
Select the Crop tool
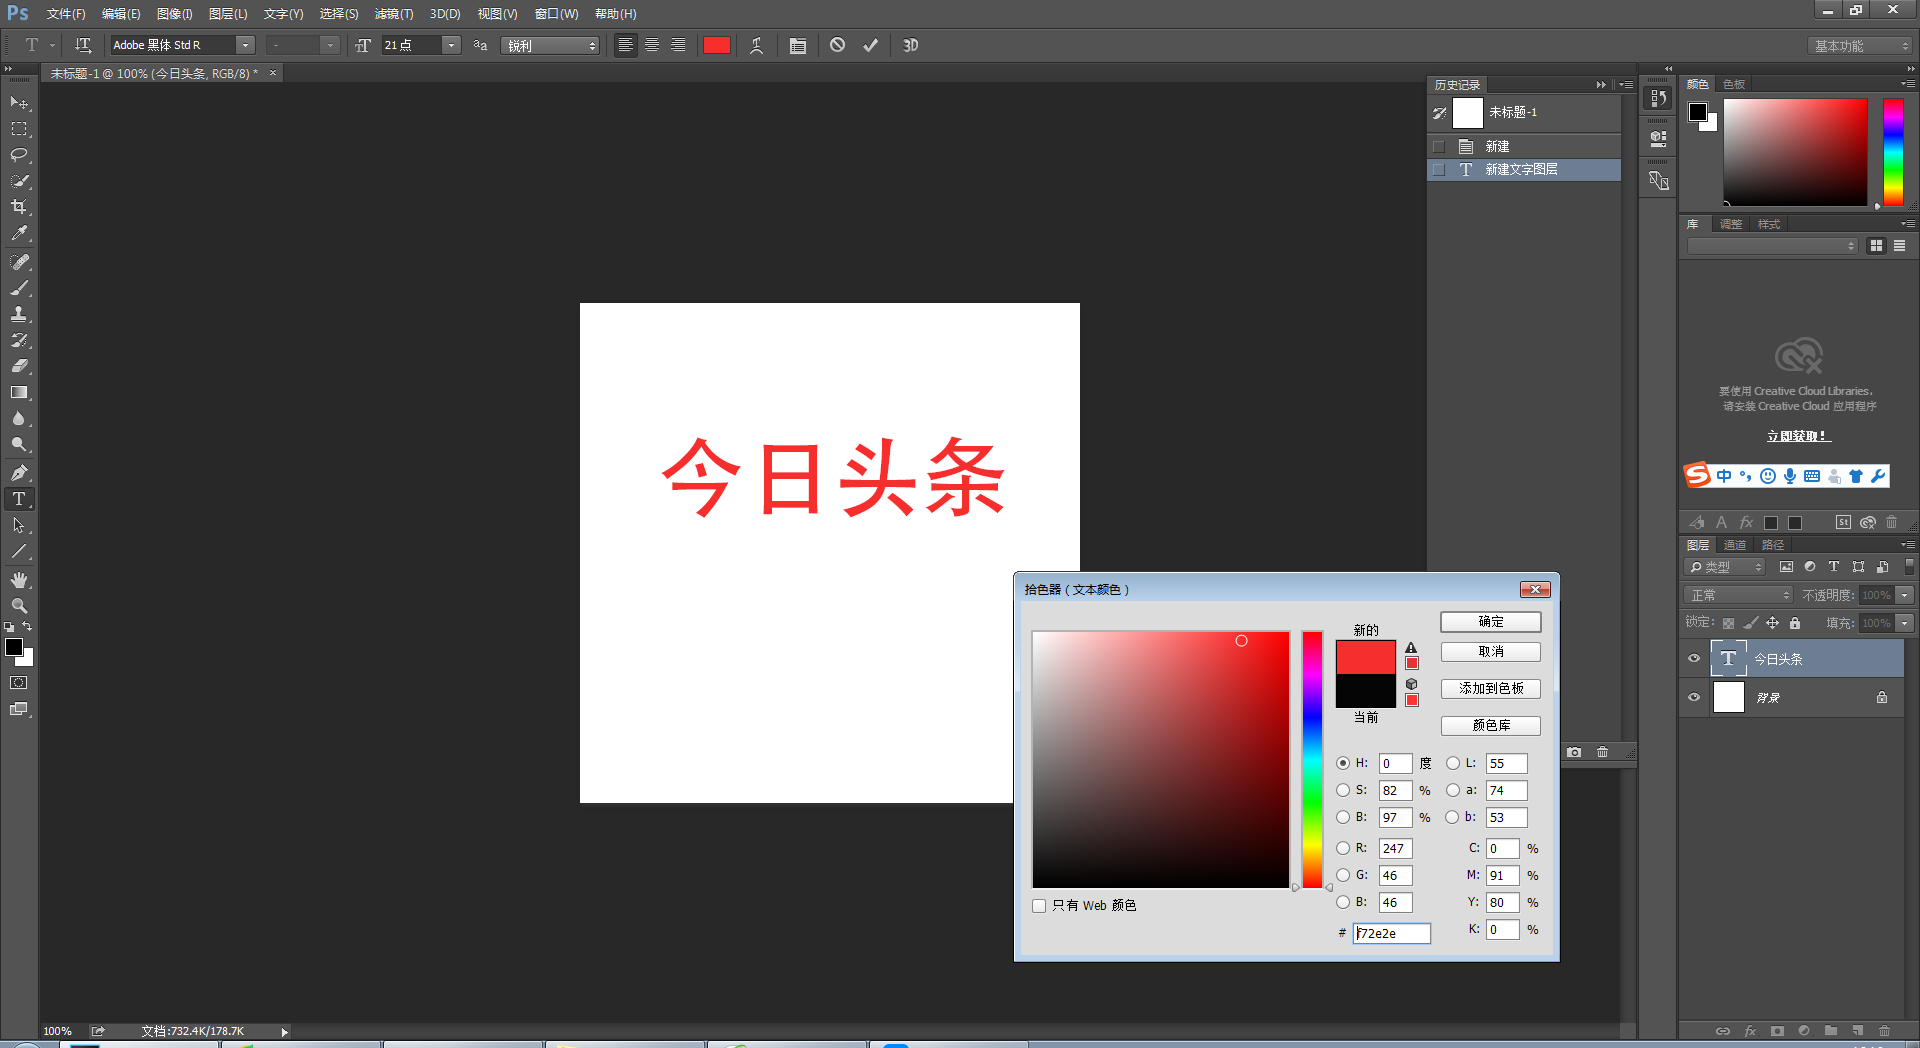click(19, 207)
